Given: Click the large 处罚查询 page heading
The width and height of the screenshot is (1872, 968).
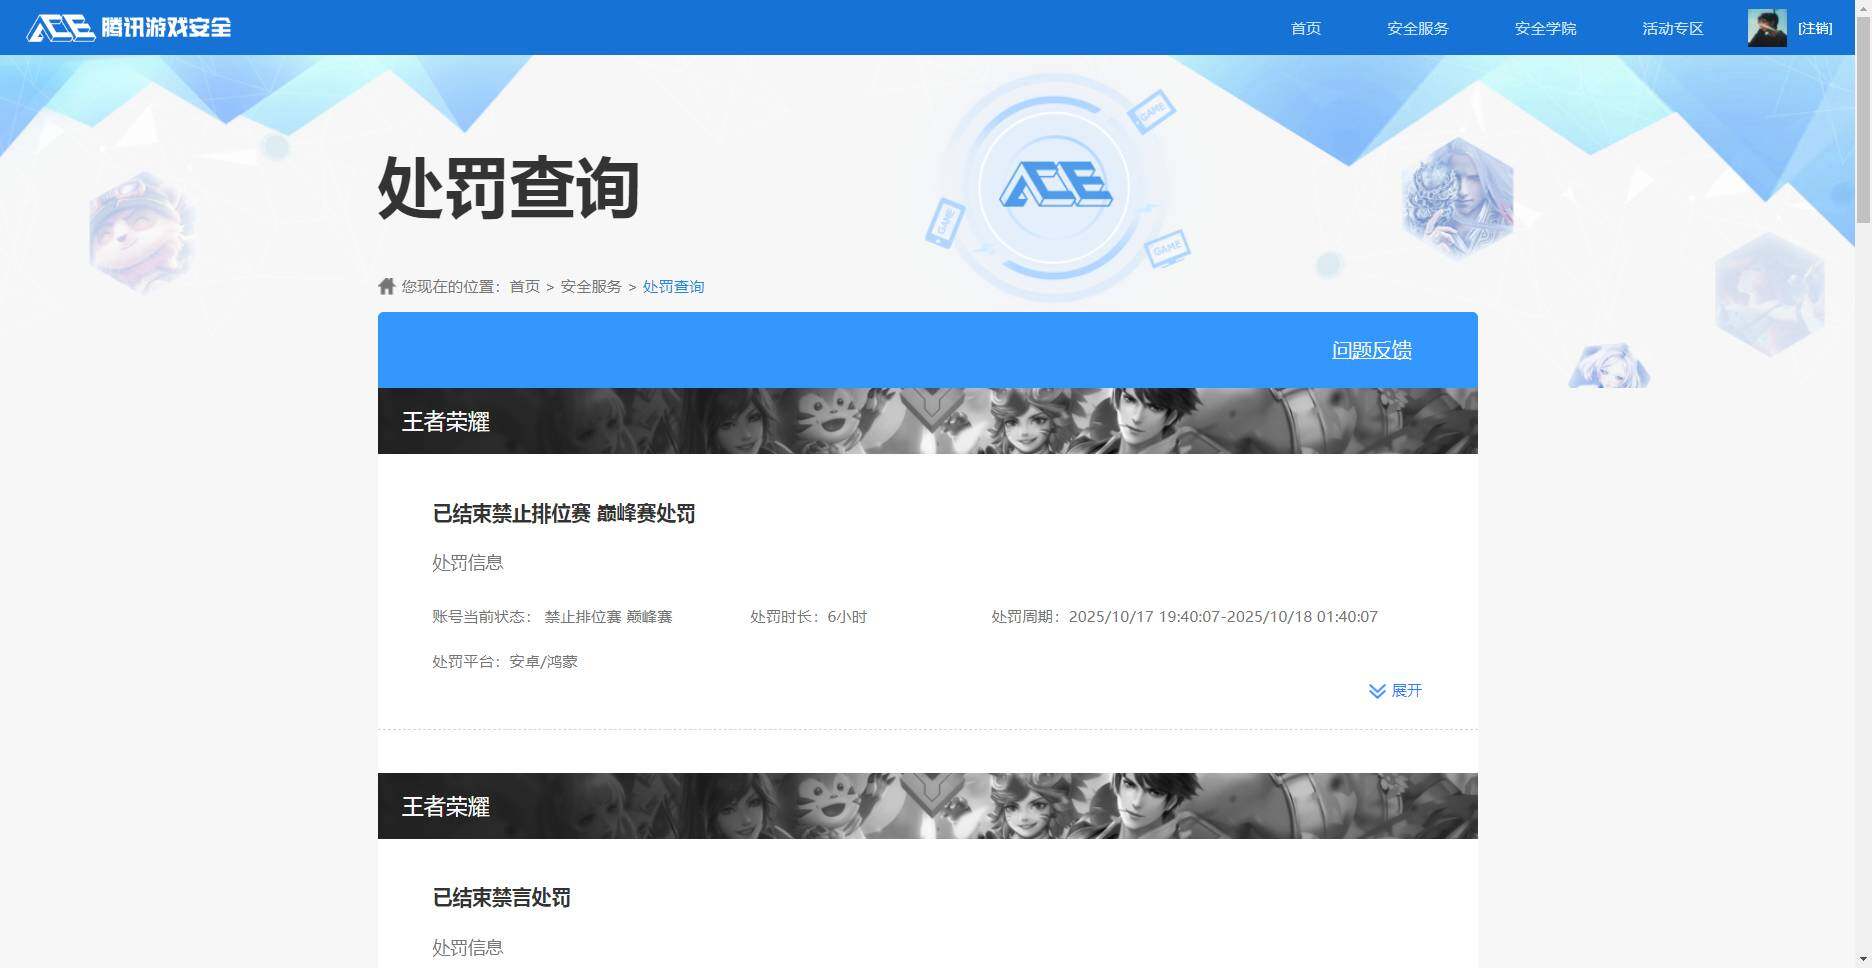Looking at the screenshot, I should coord(508,187).
